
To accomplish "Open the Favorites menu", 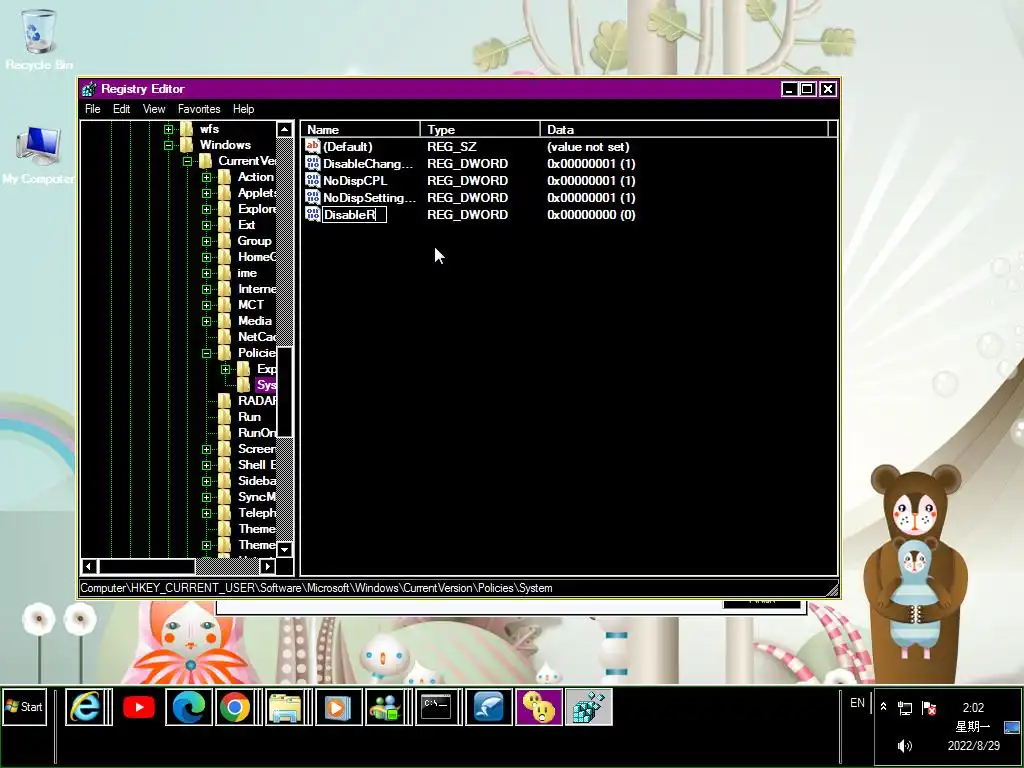I will (x=199, y=109).
